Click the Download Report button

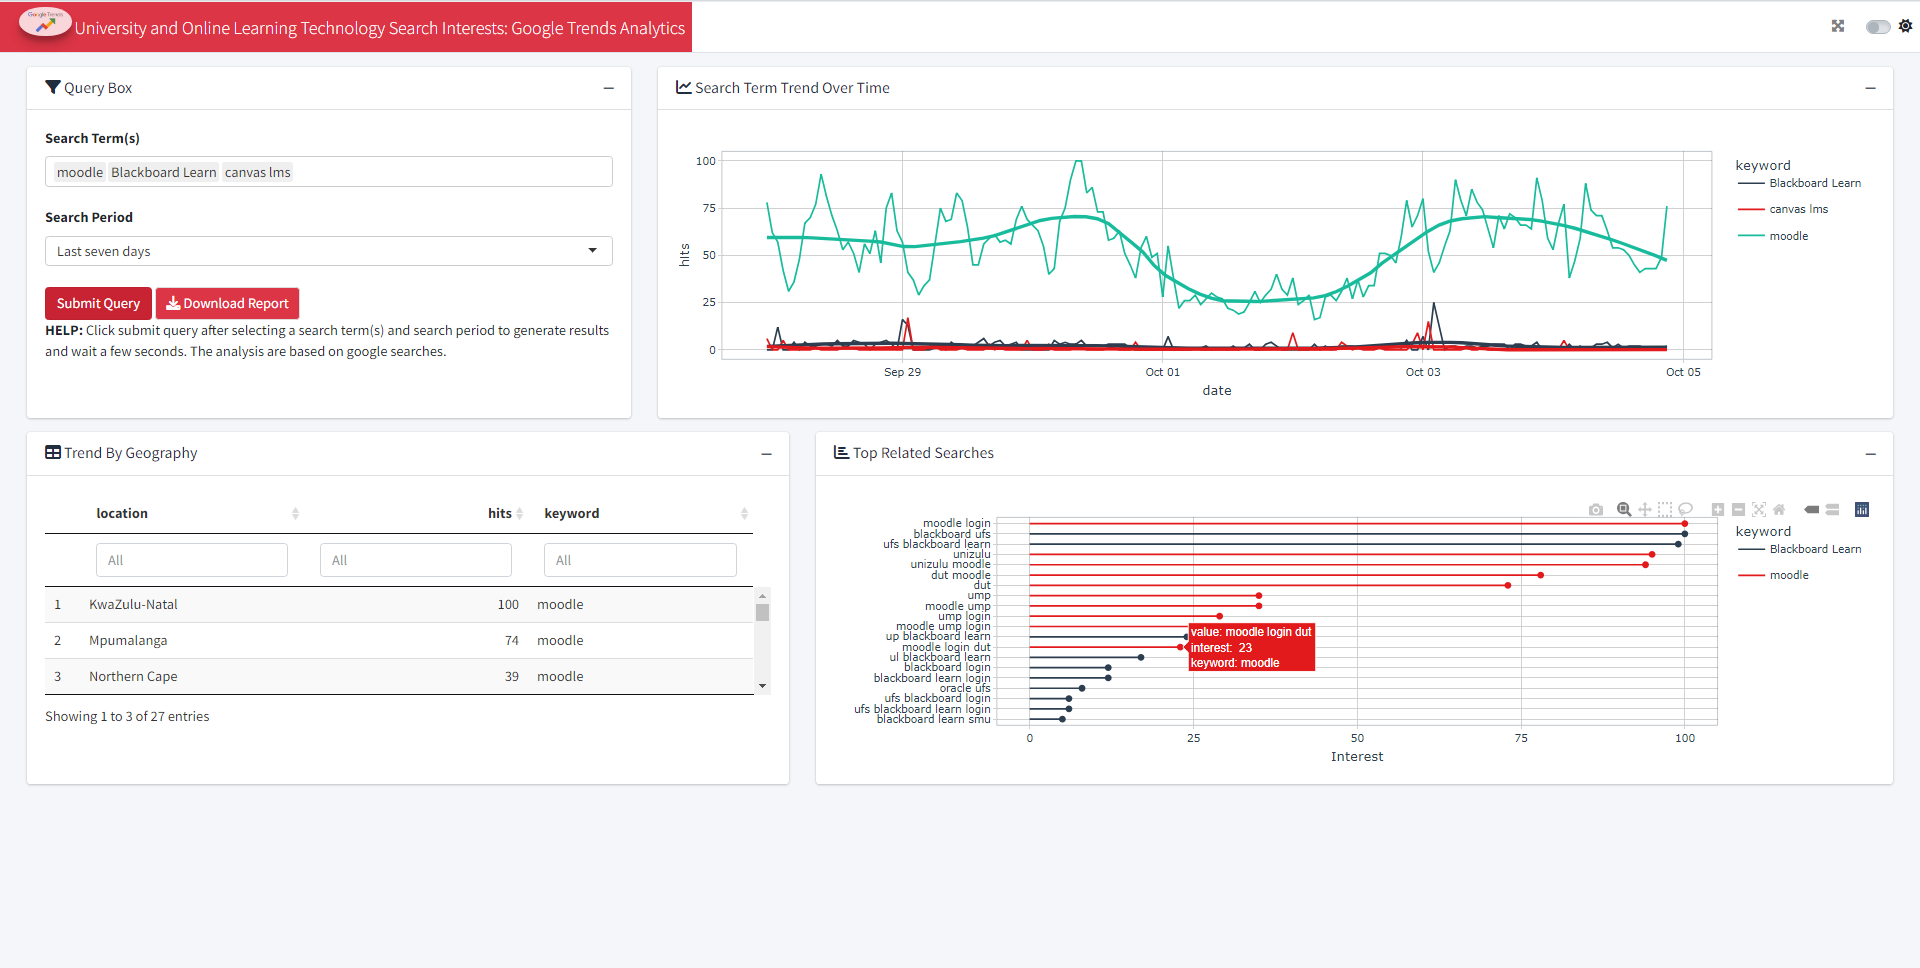[227, 303]
